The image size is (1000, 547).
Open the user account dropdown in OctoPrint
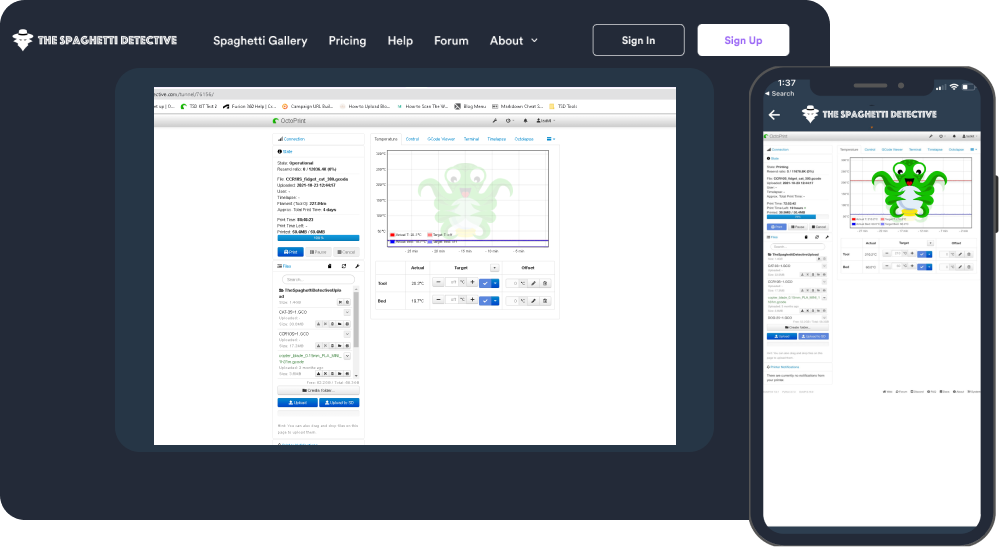click(x=546, y=120)
